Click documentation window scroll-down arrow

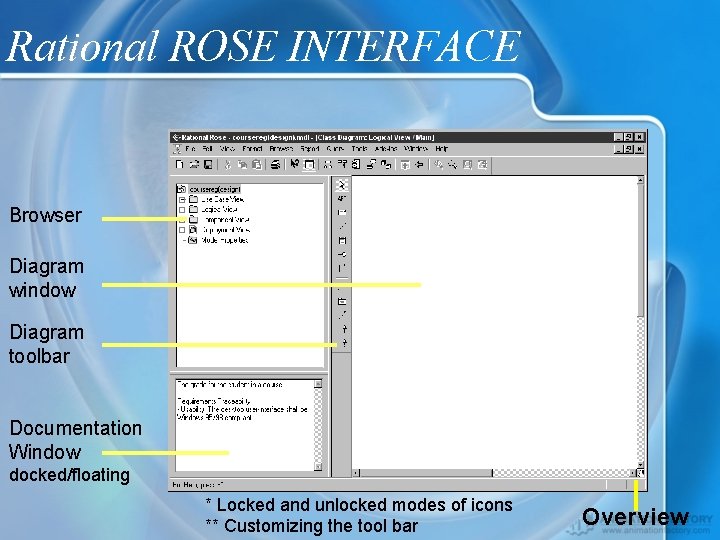click(318, 467)
